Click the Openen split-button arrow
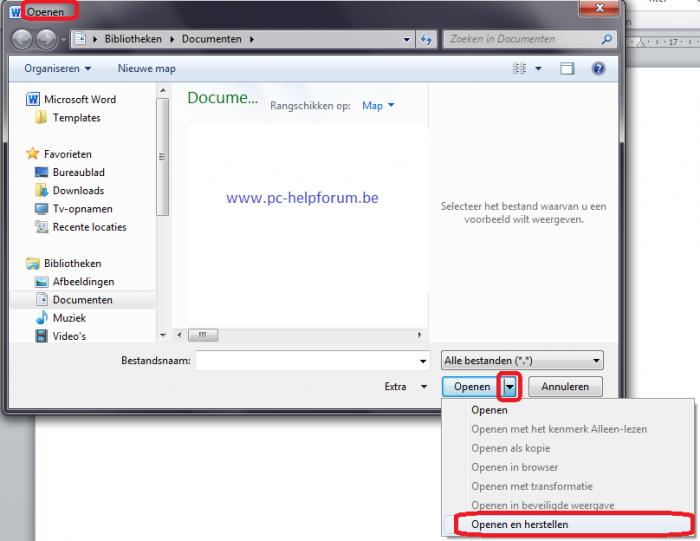Image resolution: width=700 pixels, height=541 pixels. 509,387
